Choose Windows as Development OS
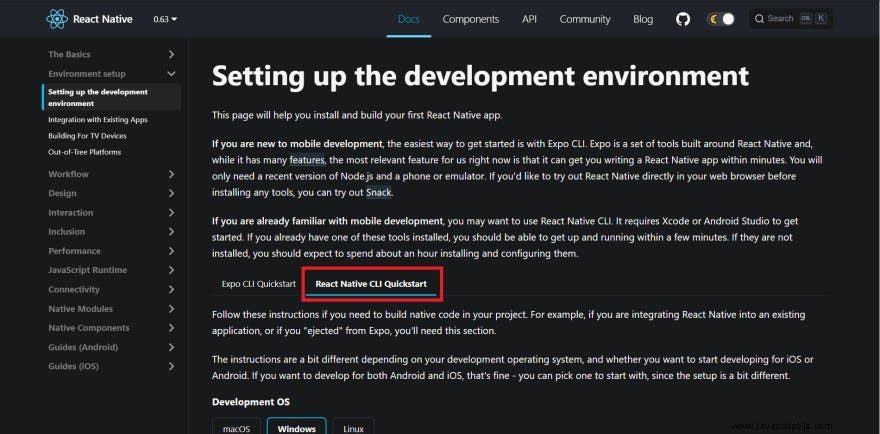The width and height of the screenshot is (880, 434). pyautogui.click(x=296, y=428)
